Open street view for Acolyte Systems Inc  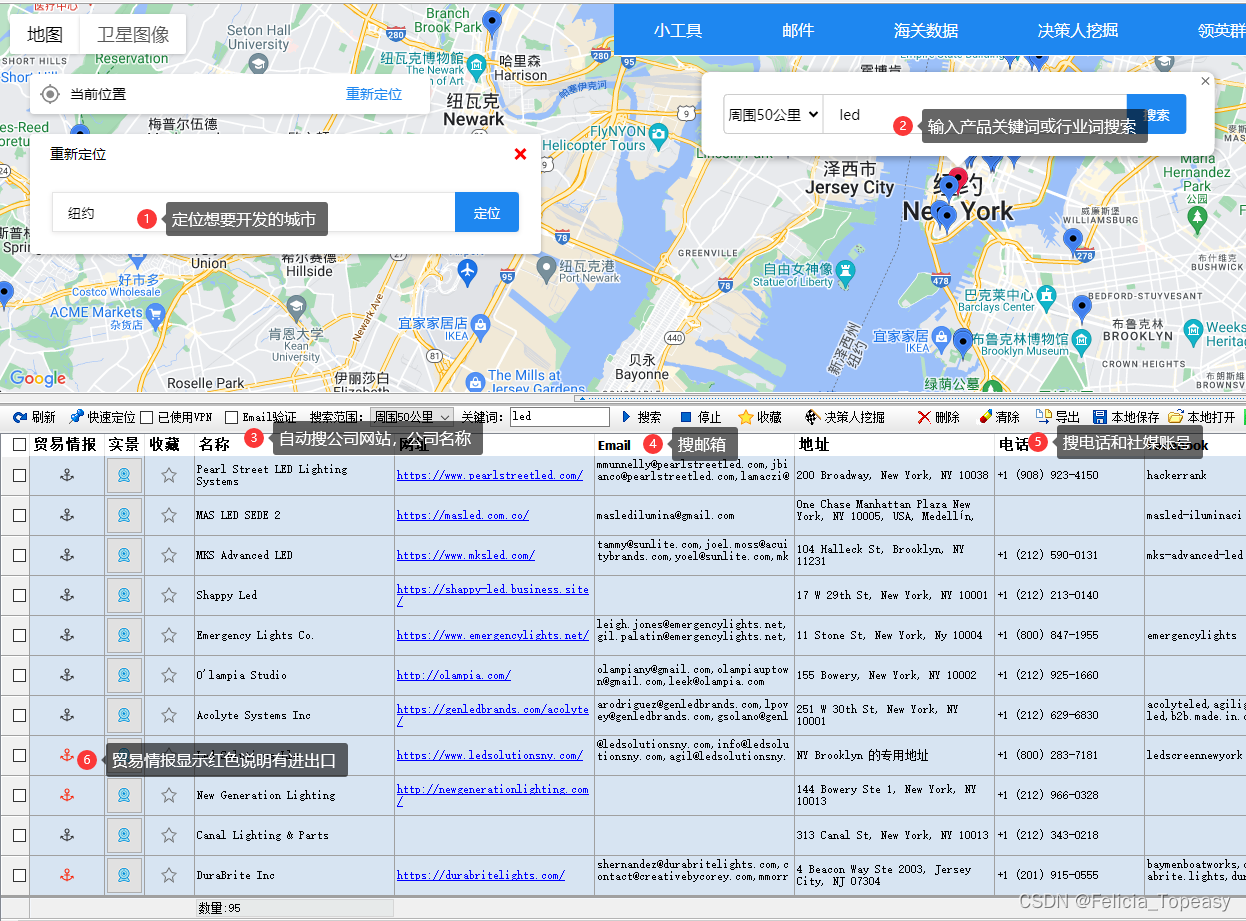point(124,715)
